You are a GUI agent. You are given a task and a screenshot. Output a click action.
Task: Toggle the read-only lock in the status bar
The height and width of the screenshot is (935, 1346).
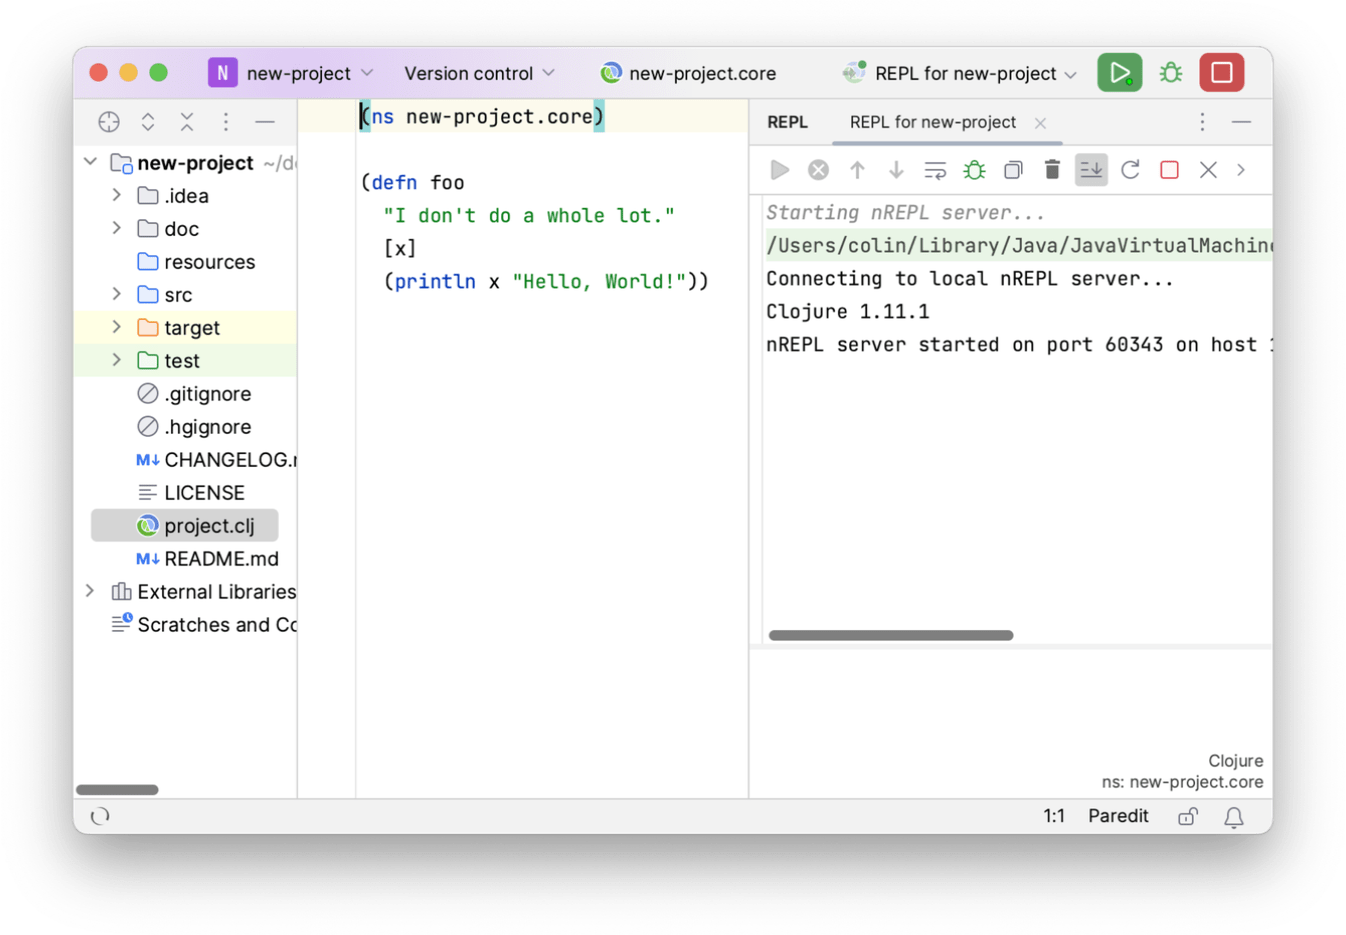coord(1187,817)
